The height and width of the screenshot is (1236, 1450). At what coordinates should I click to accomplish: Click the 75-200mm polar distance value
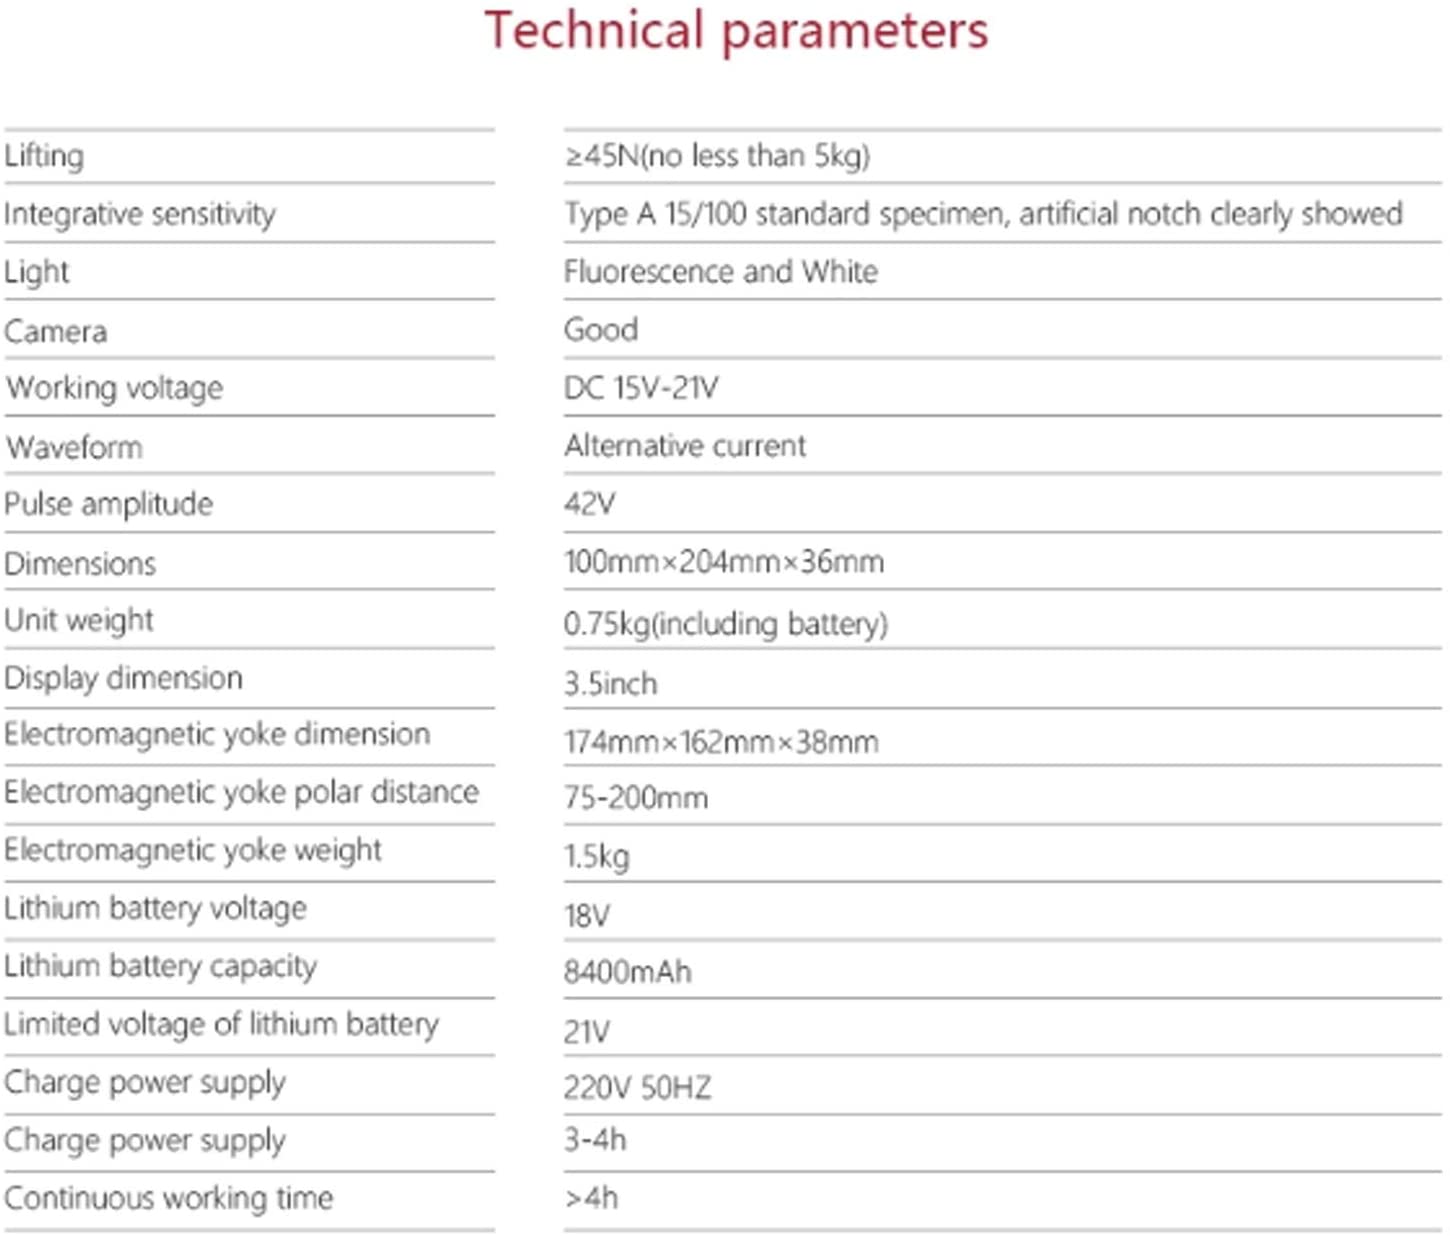[636, 797]
